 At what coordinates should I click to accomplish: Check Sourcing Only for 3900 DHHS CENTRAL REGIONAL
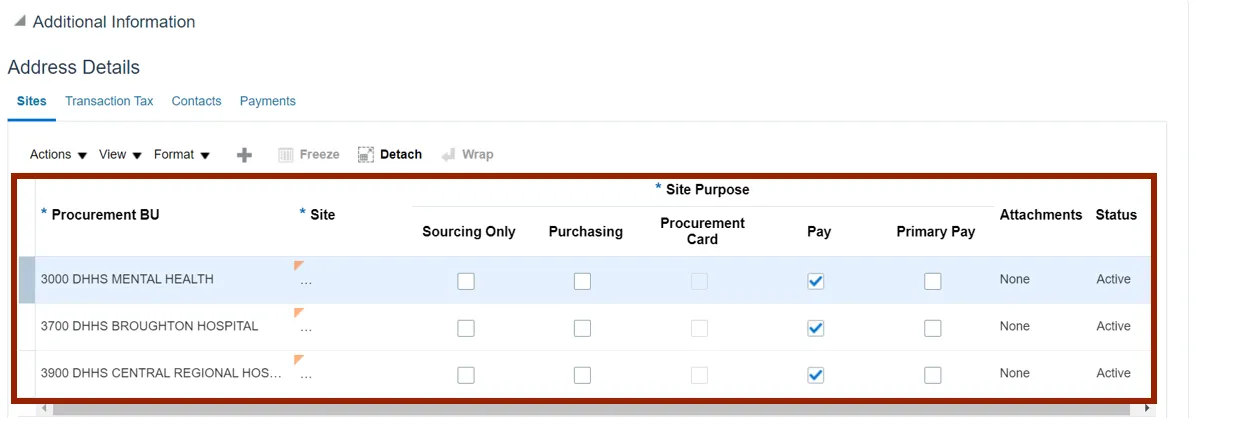[466, 375]
